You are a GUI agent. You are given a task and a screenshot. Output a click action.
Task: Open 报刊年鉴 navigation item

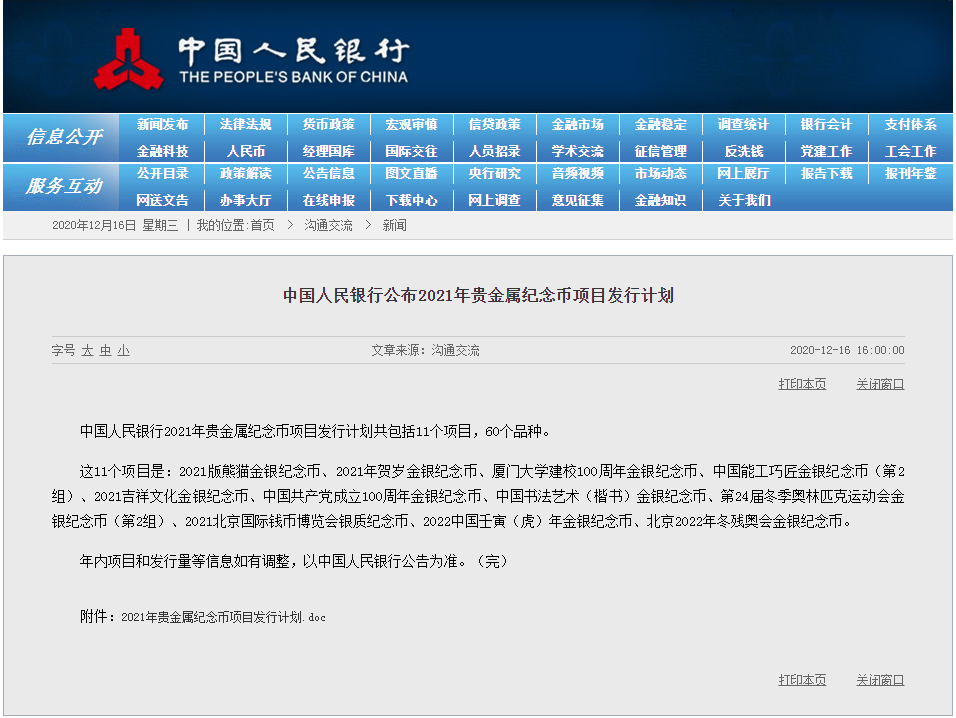pos(910,174)
